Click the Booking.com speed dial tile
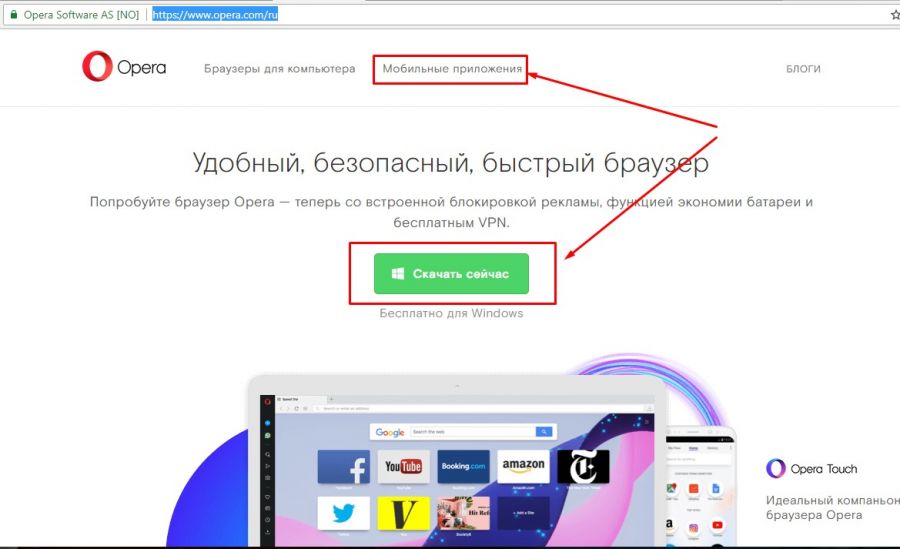The height and width of the screenshot is (549, 900). [463, 466]
